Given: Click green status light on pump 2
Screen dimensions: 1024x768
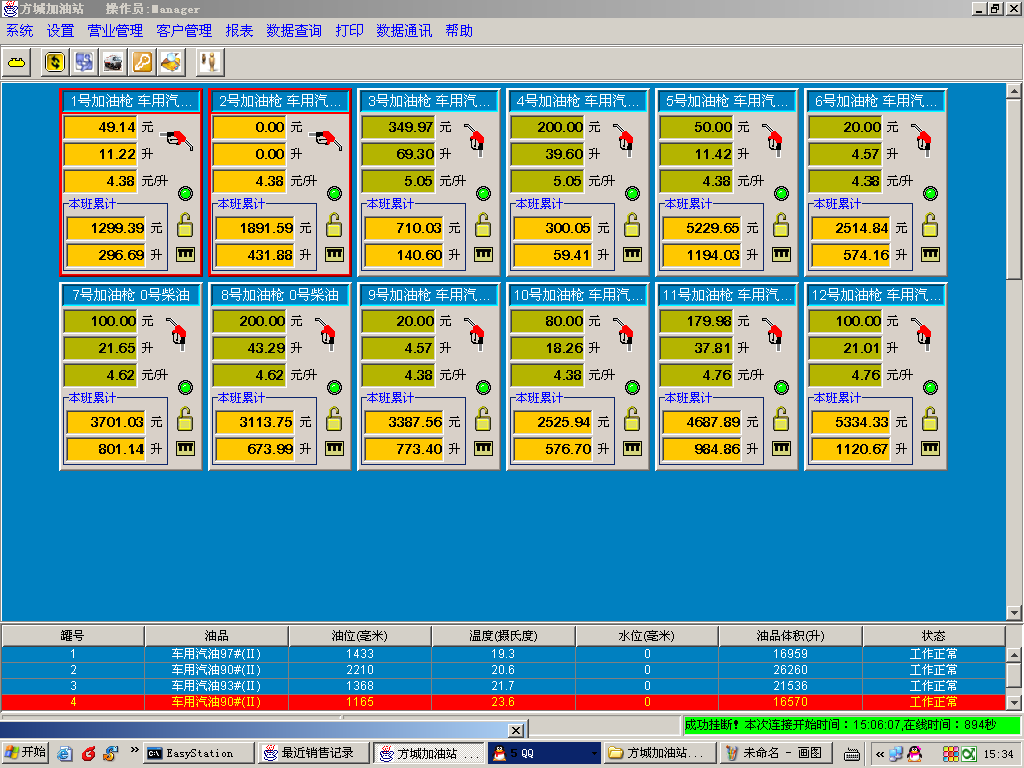Looking at the screenshot, I should tap(334, 193).
